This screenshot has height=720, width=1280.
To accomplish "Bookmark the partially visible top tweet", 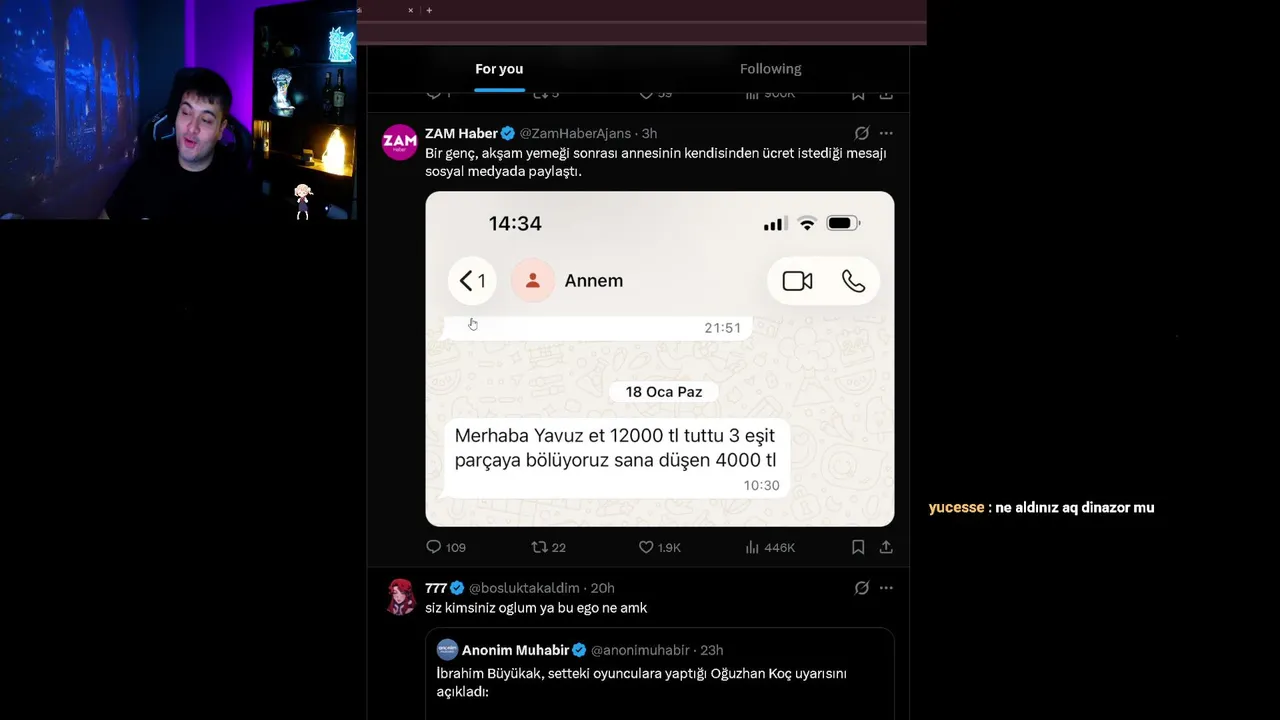I will [x=858, y=94].
